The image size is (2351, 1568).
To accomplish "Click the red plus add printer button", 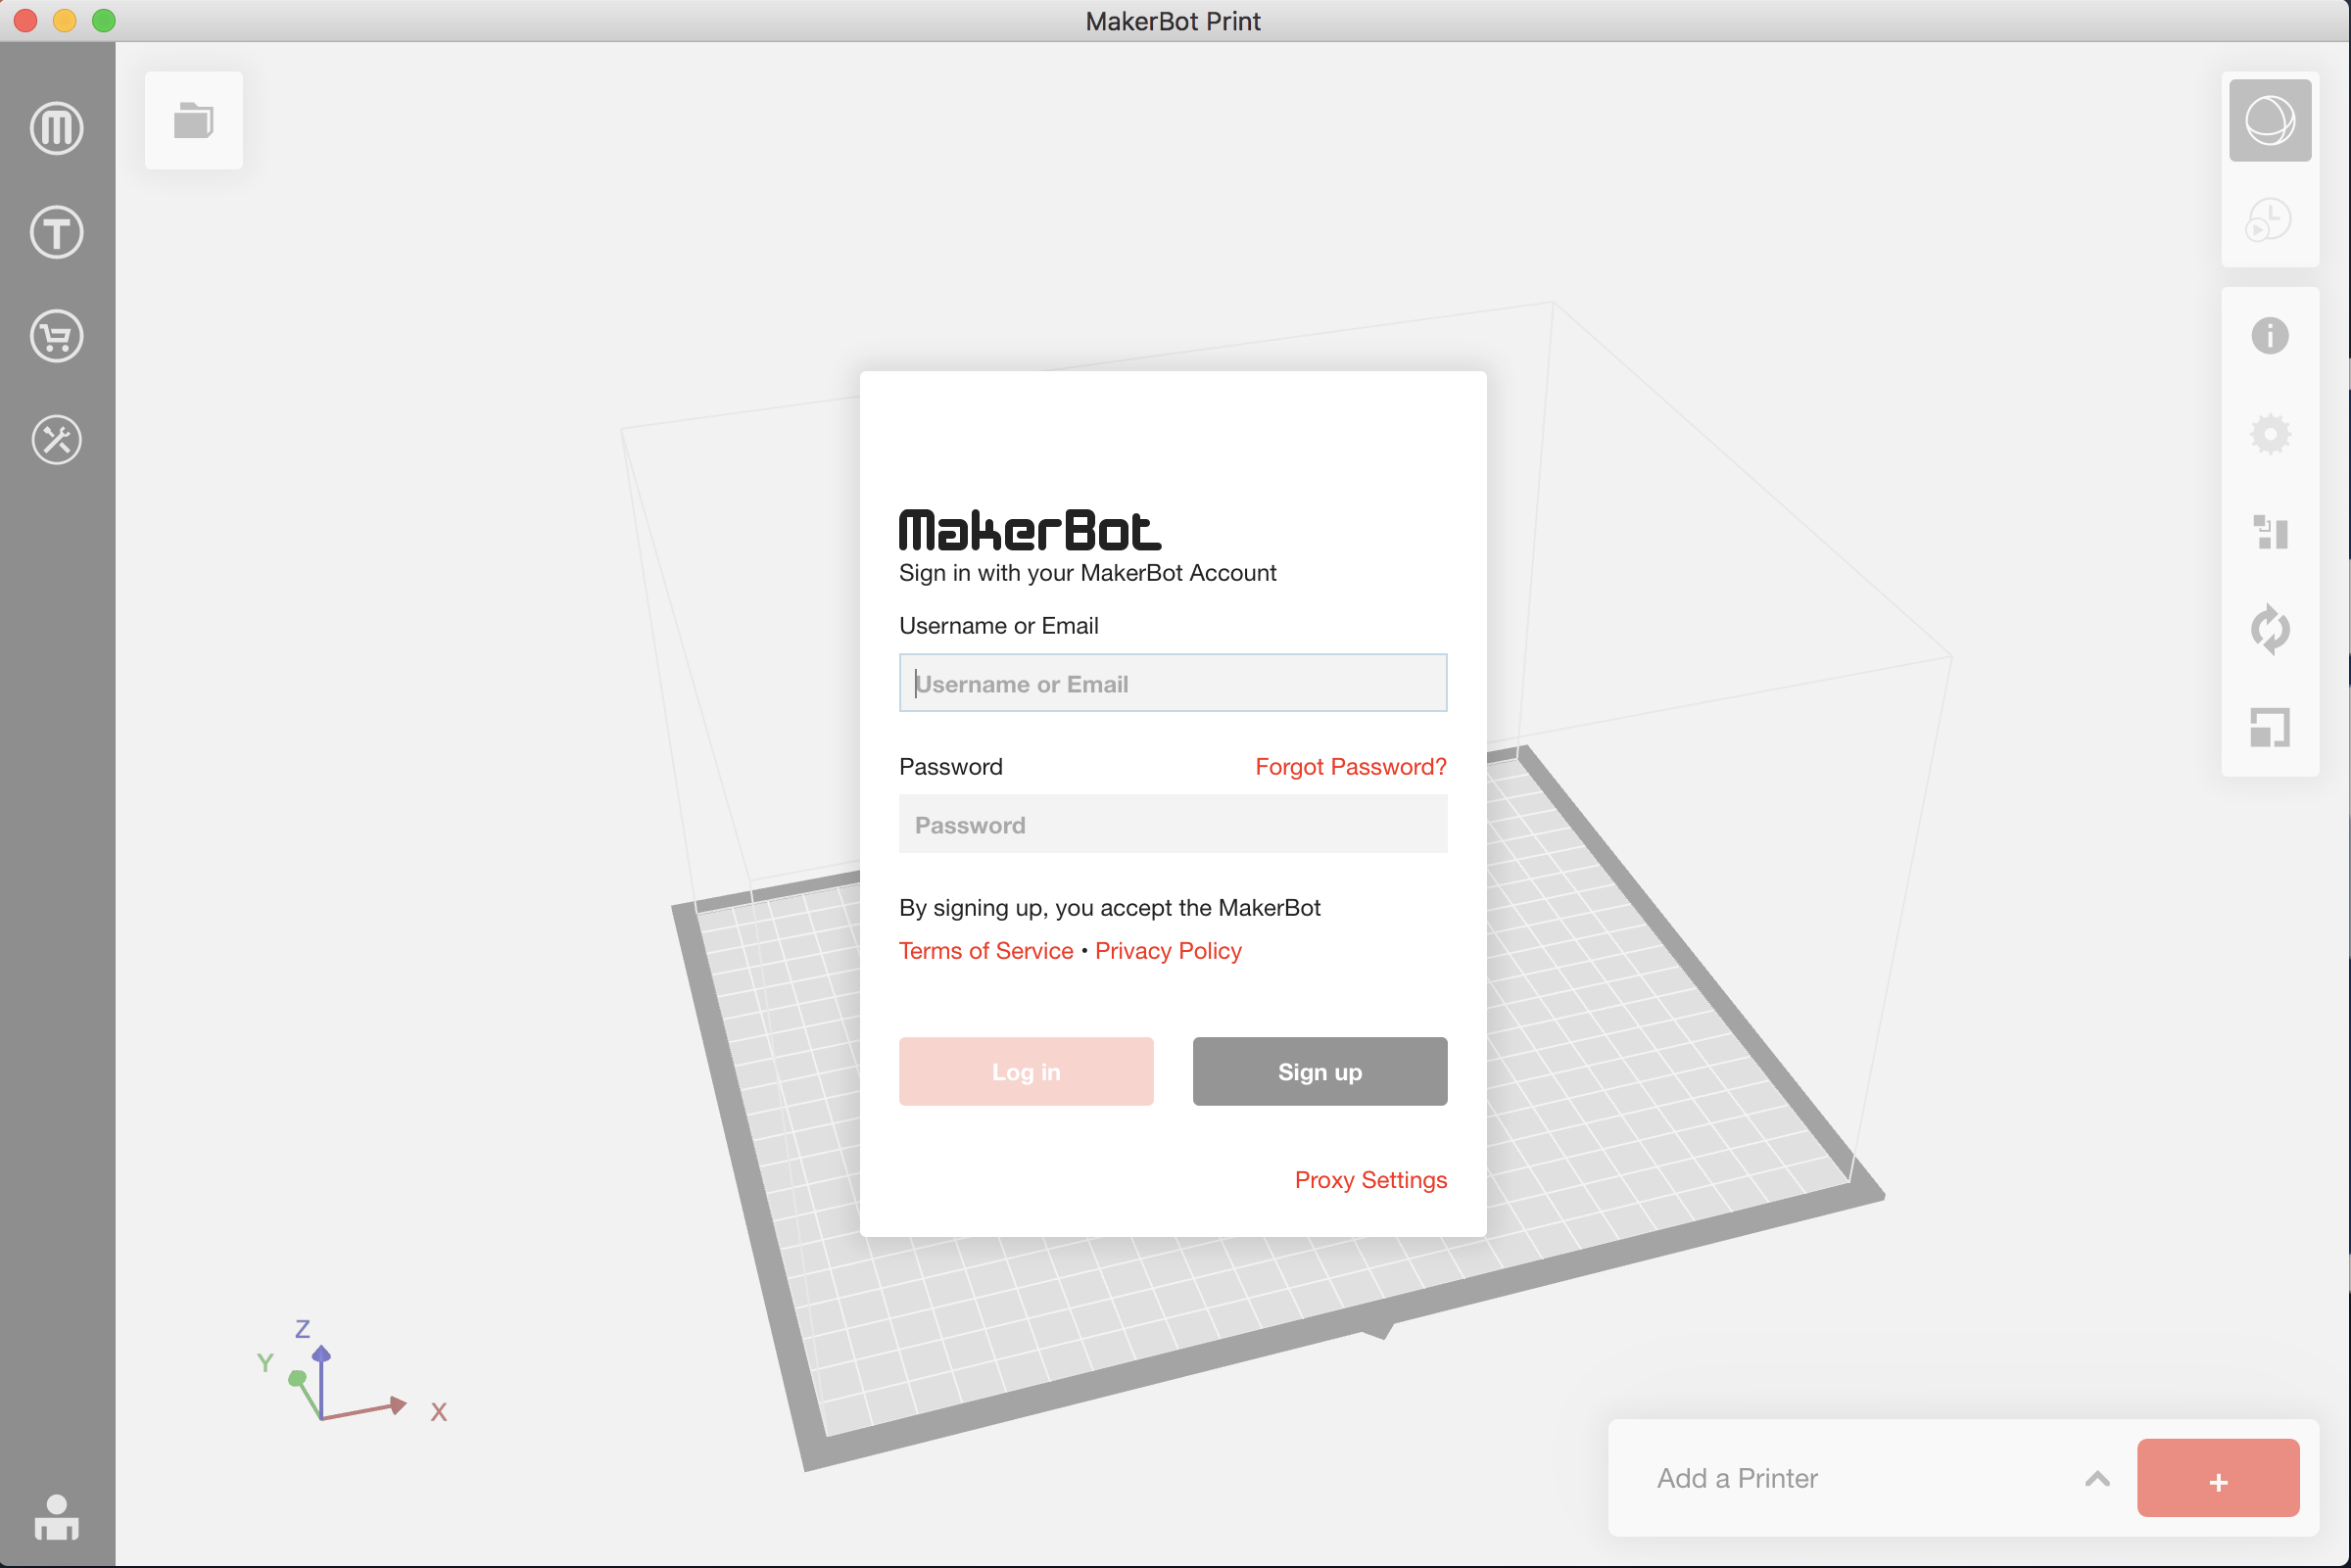I will [x=2217, y=1478].
